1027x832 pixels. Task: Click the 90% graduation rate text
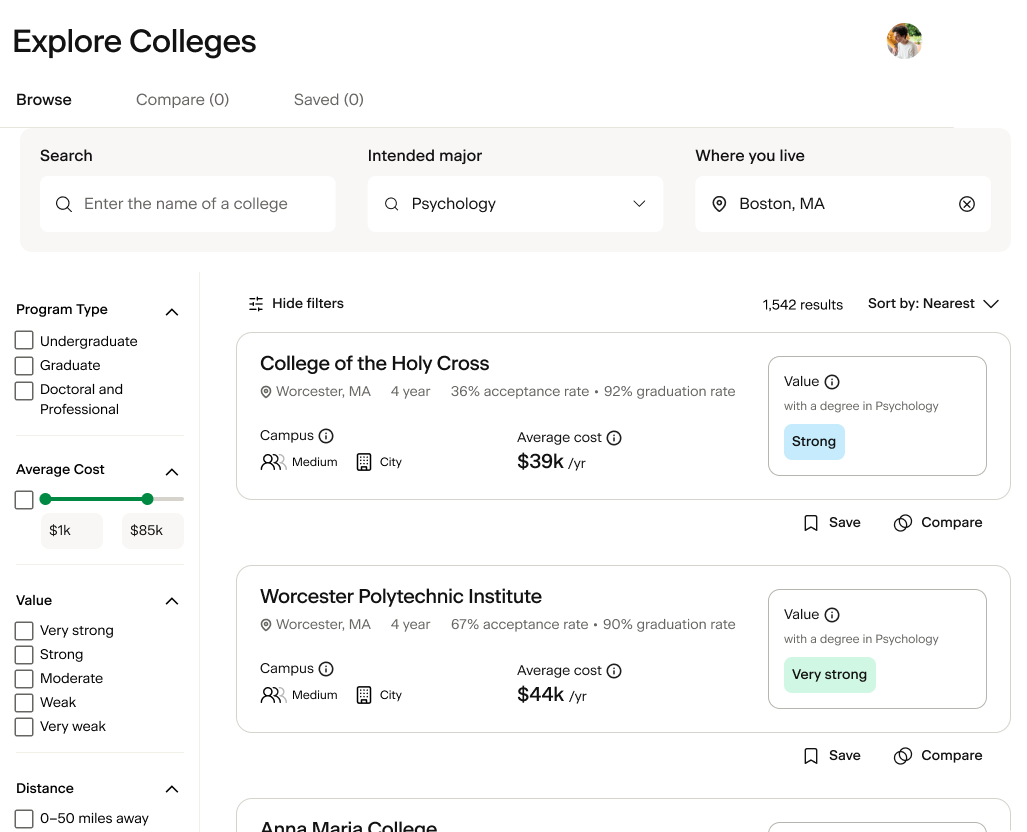(x=669, y=625)
